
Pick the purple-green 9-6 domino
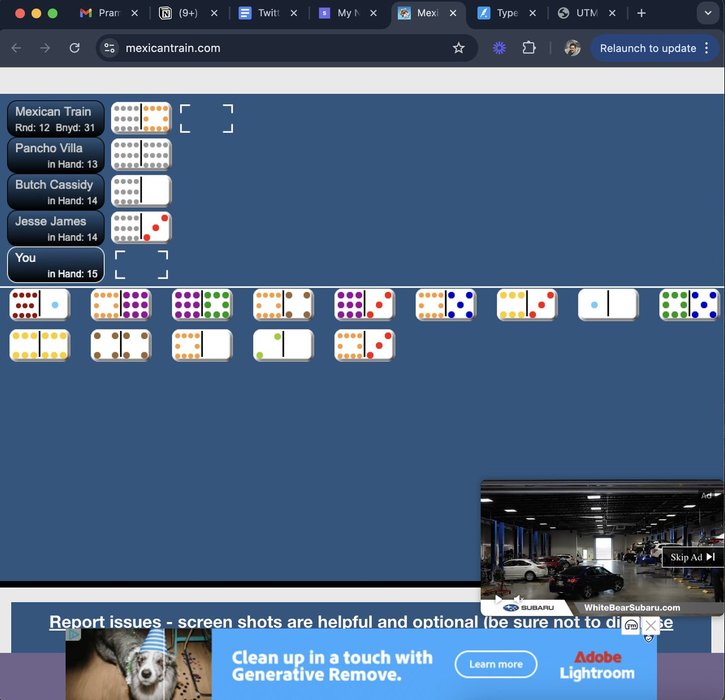tap(202, 305)
